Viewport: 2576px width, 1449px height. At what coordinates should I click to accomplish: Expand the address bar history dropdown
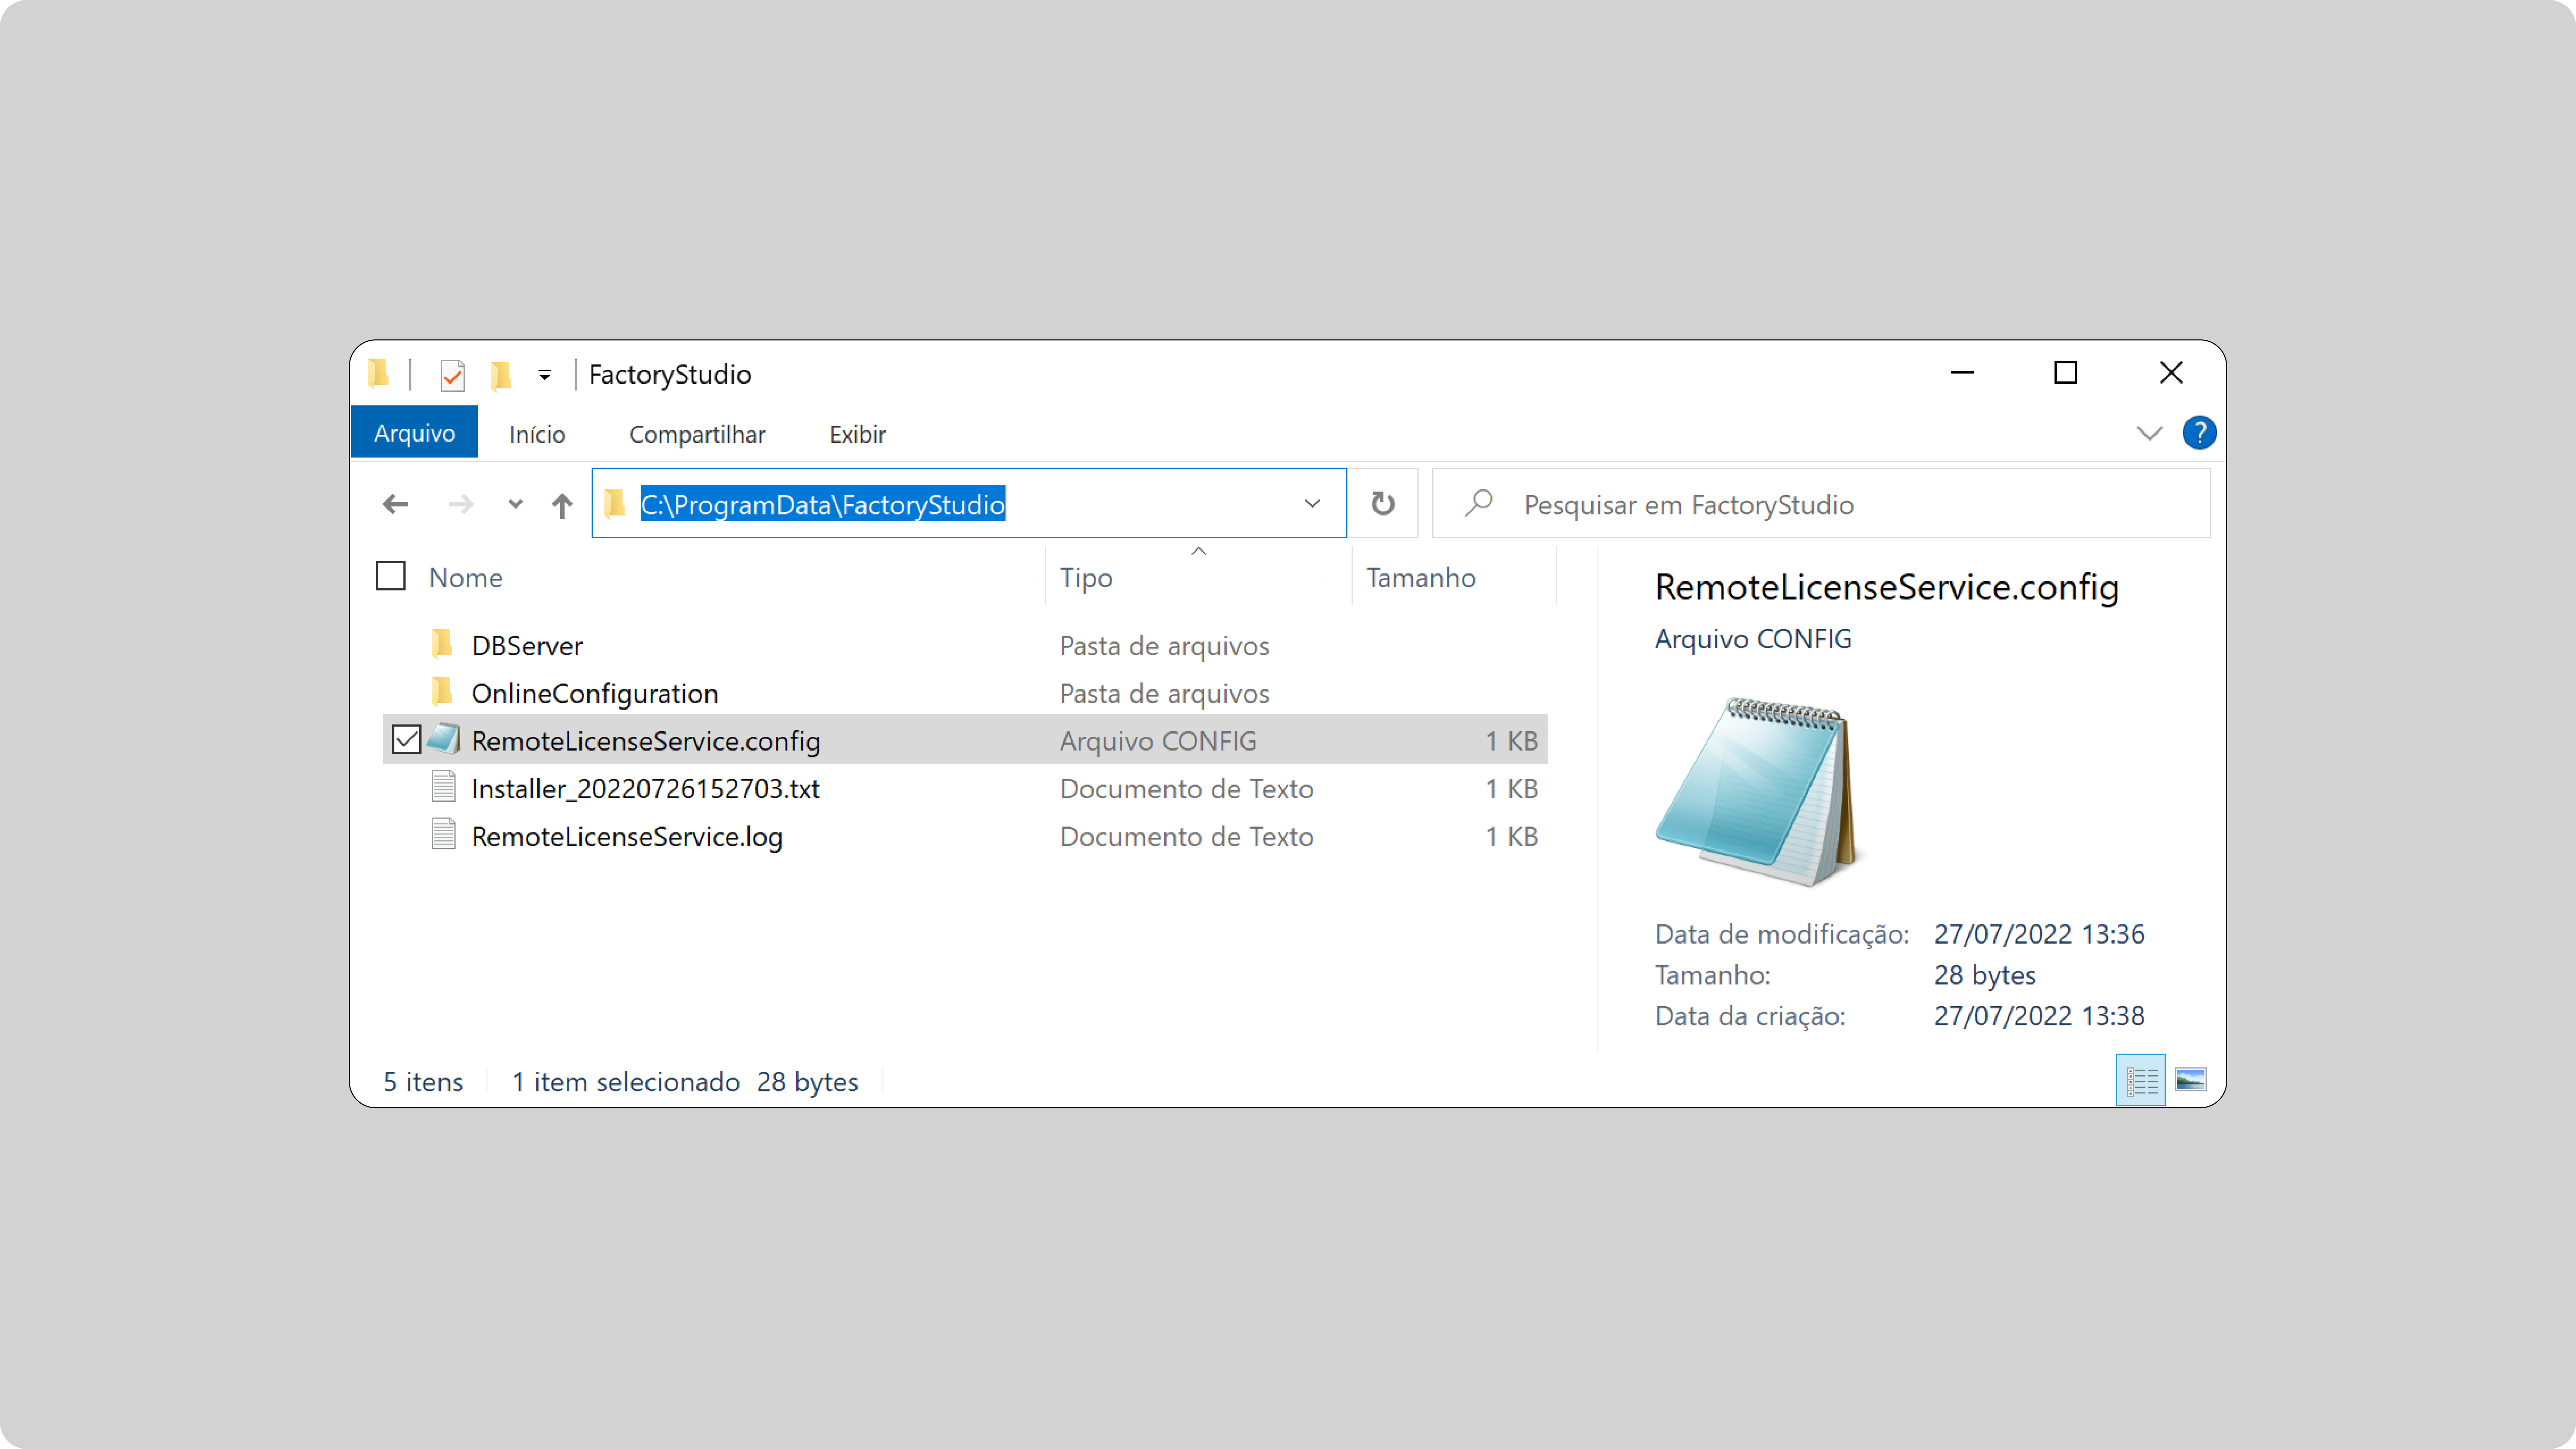click(x=1312, y=504)
